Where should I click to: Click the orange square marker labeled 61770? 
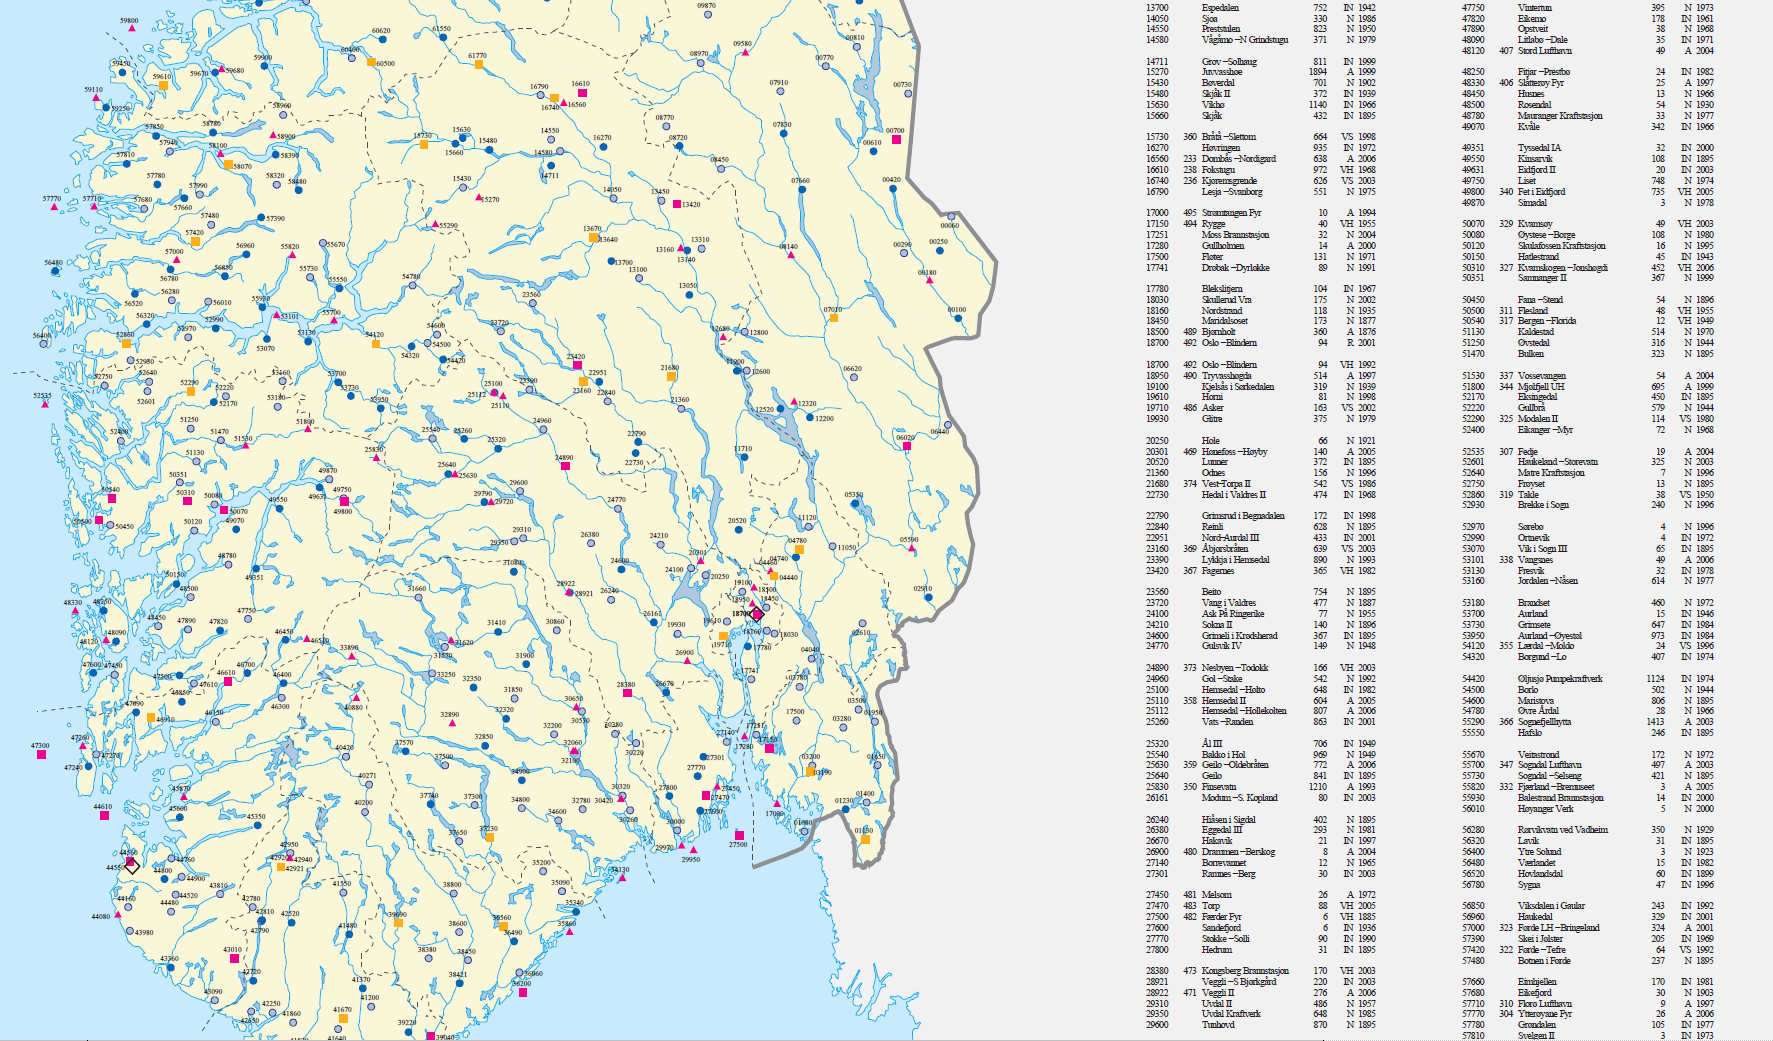479,65
